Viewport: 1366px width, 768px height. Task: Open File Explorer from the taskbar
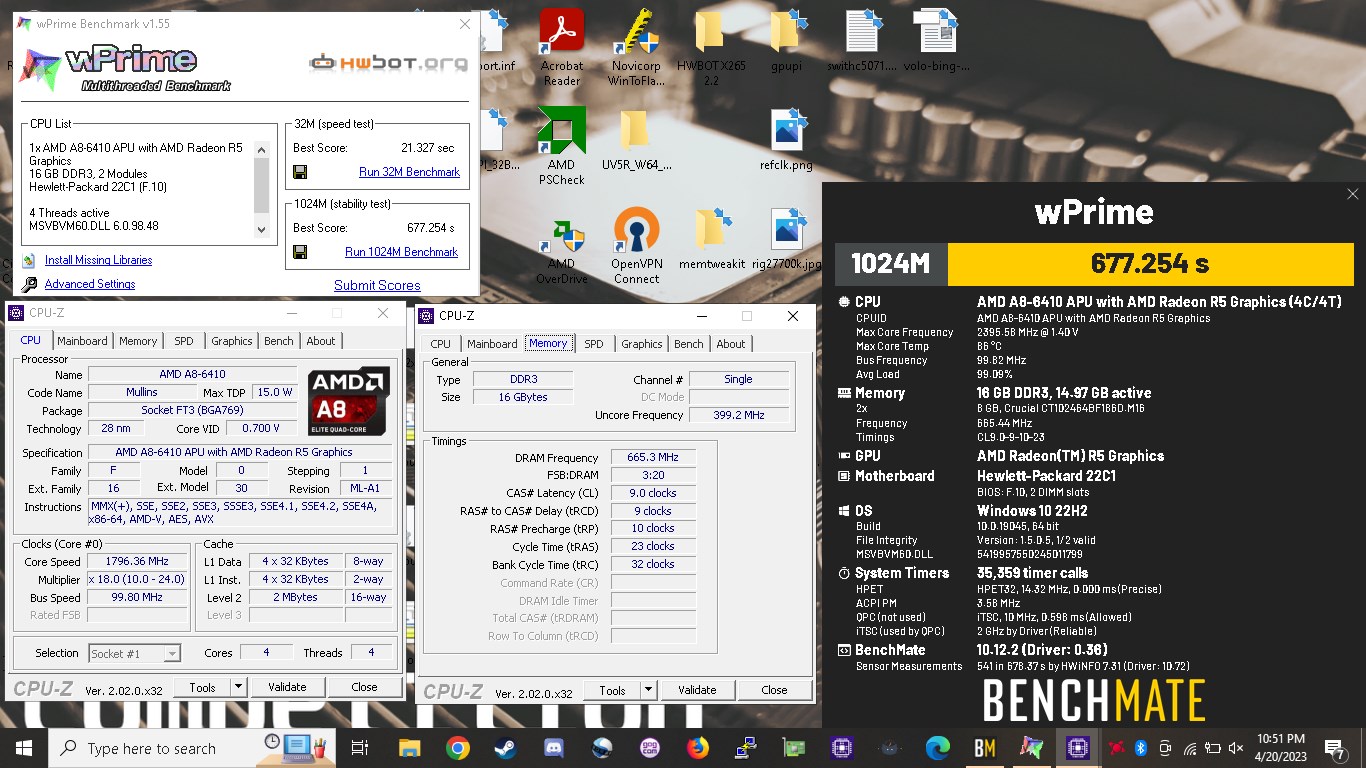410,748
